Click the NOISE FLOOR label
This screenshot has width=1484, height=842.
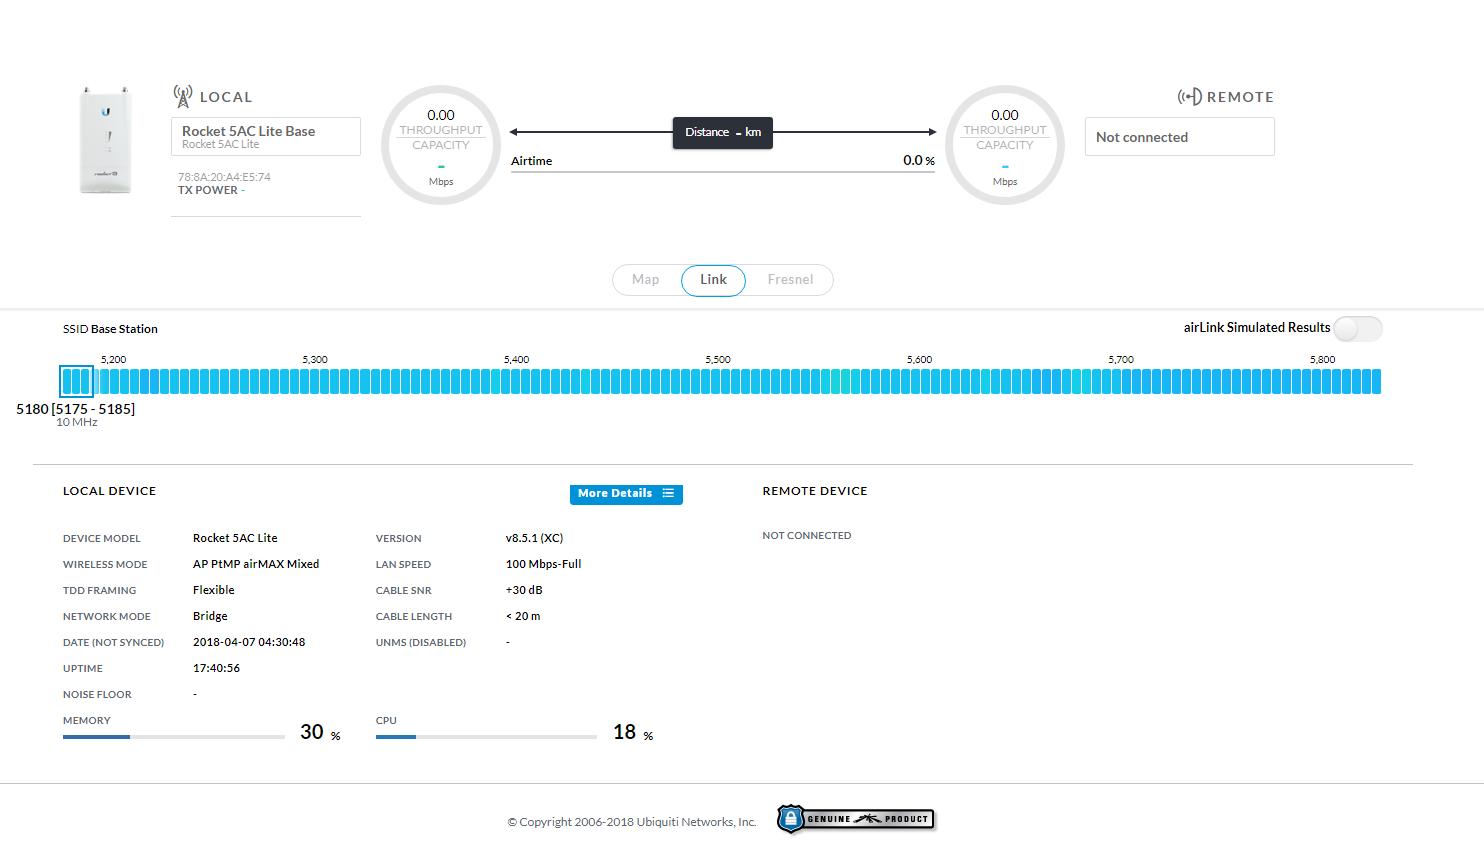click(97, 695)
